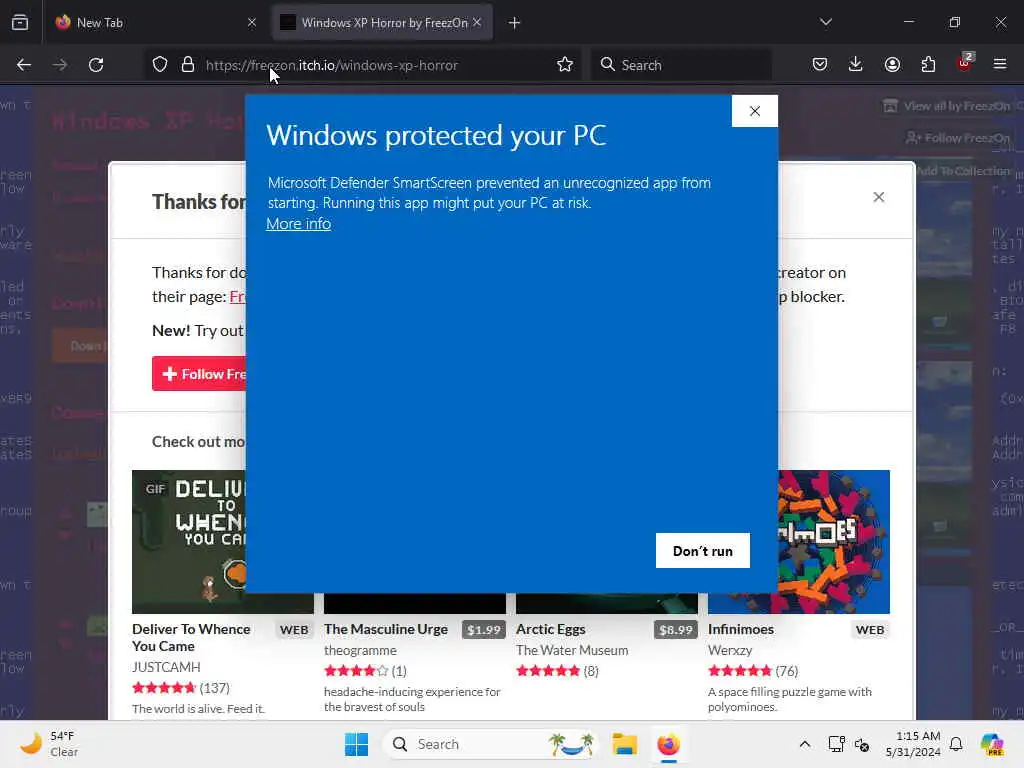
Task: Save page to Pocket icon
Action: (820, 65)
